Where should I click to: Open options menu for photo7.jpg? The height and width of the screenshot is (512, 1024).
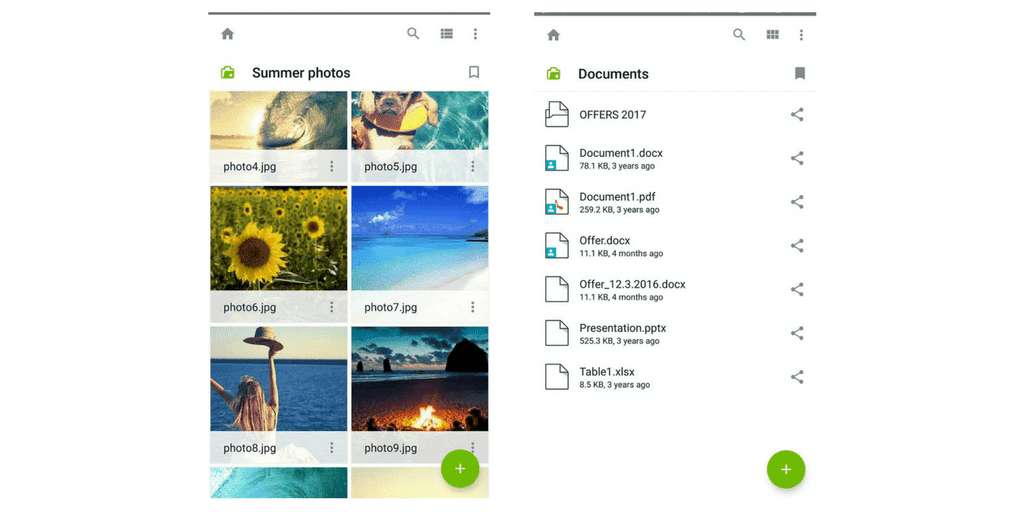point(473,307)
